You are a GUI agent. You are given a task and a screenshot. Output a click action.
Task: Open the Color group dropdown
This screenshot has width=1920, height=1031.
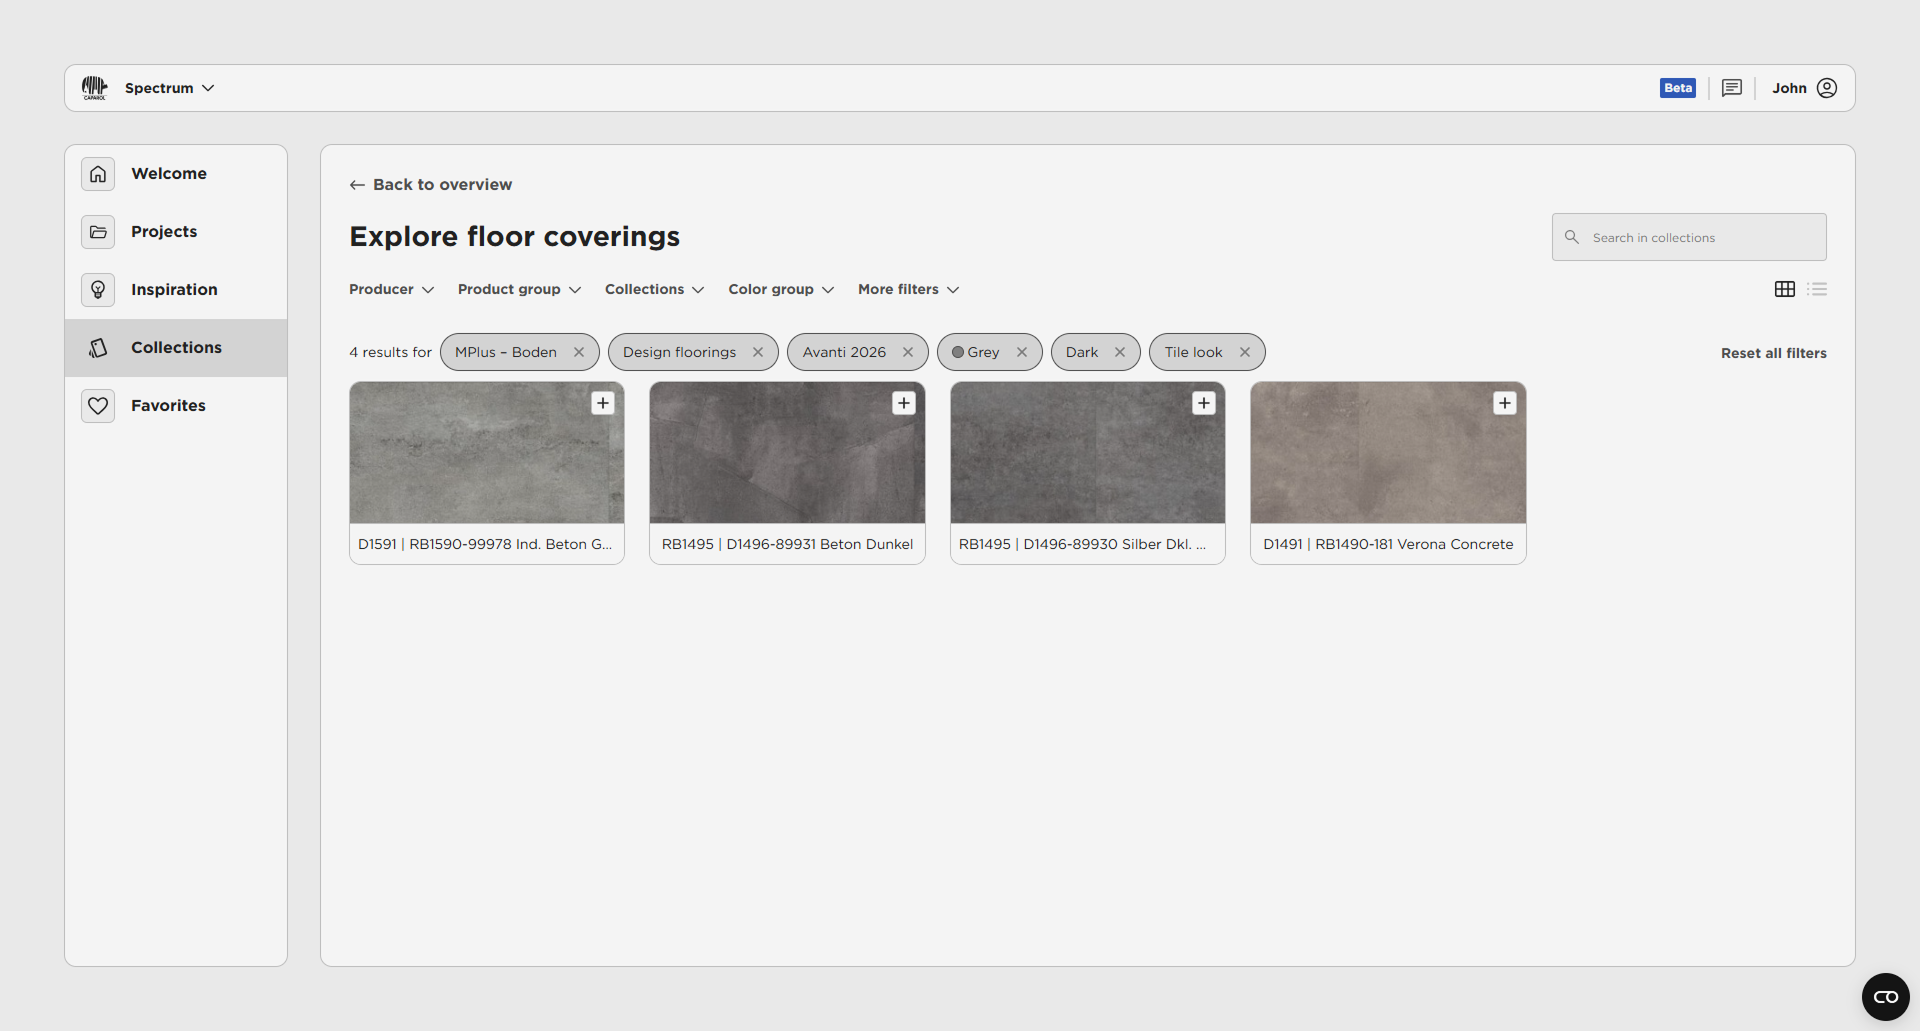780,289
